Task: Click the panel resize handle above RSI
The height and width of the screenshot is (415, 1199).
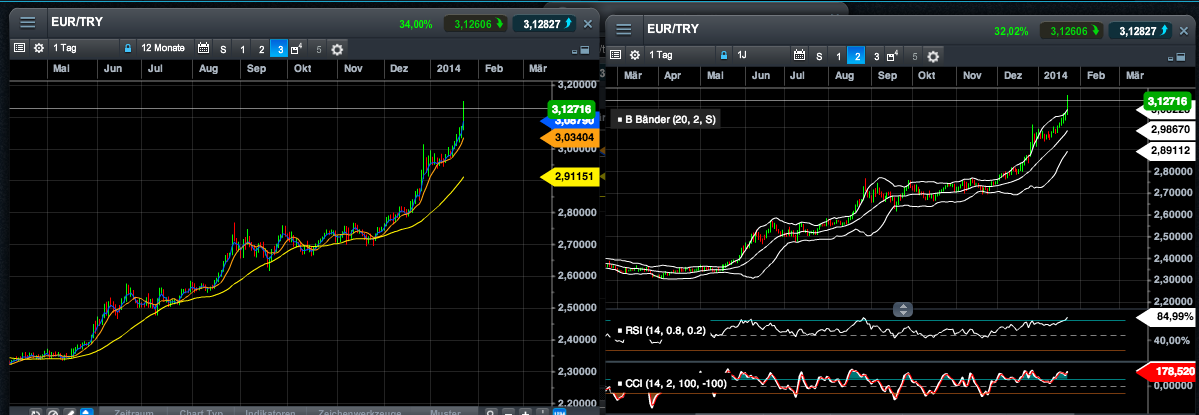Action: [x=901, y=309]
